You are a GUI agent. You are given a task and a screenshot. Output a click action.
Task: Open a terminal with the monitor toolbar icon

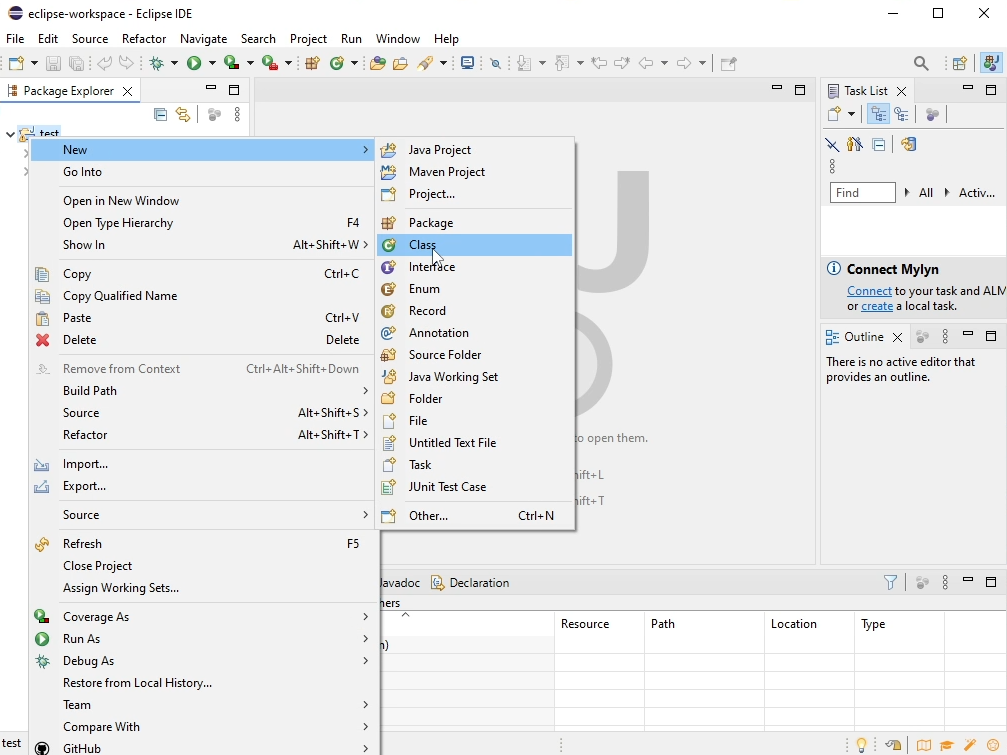[x=468, y=63]
